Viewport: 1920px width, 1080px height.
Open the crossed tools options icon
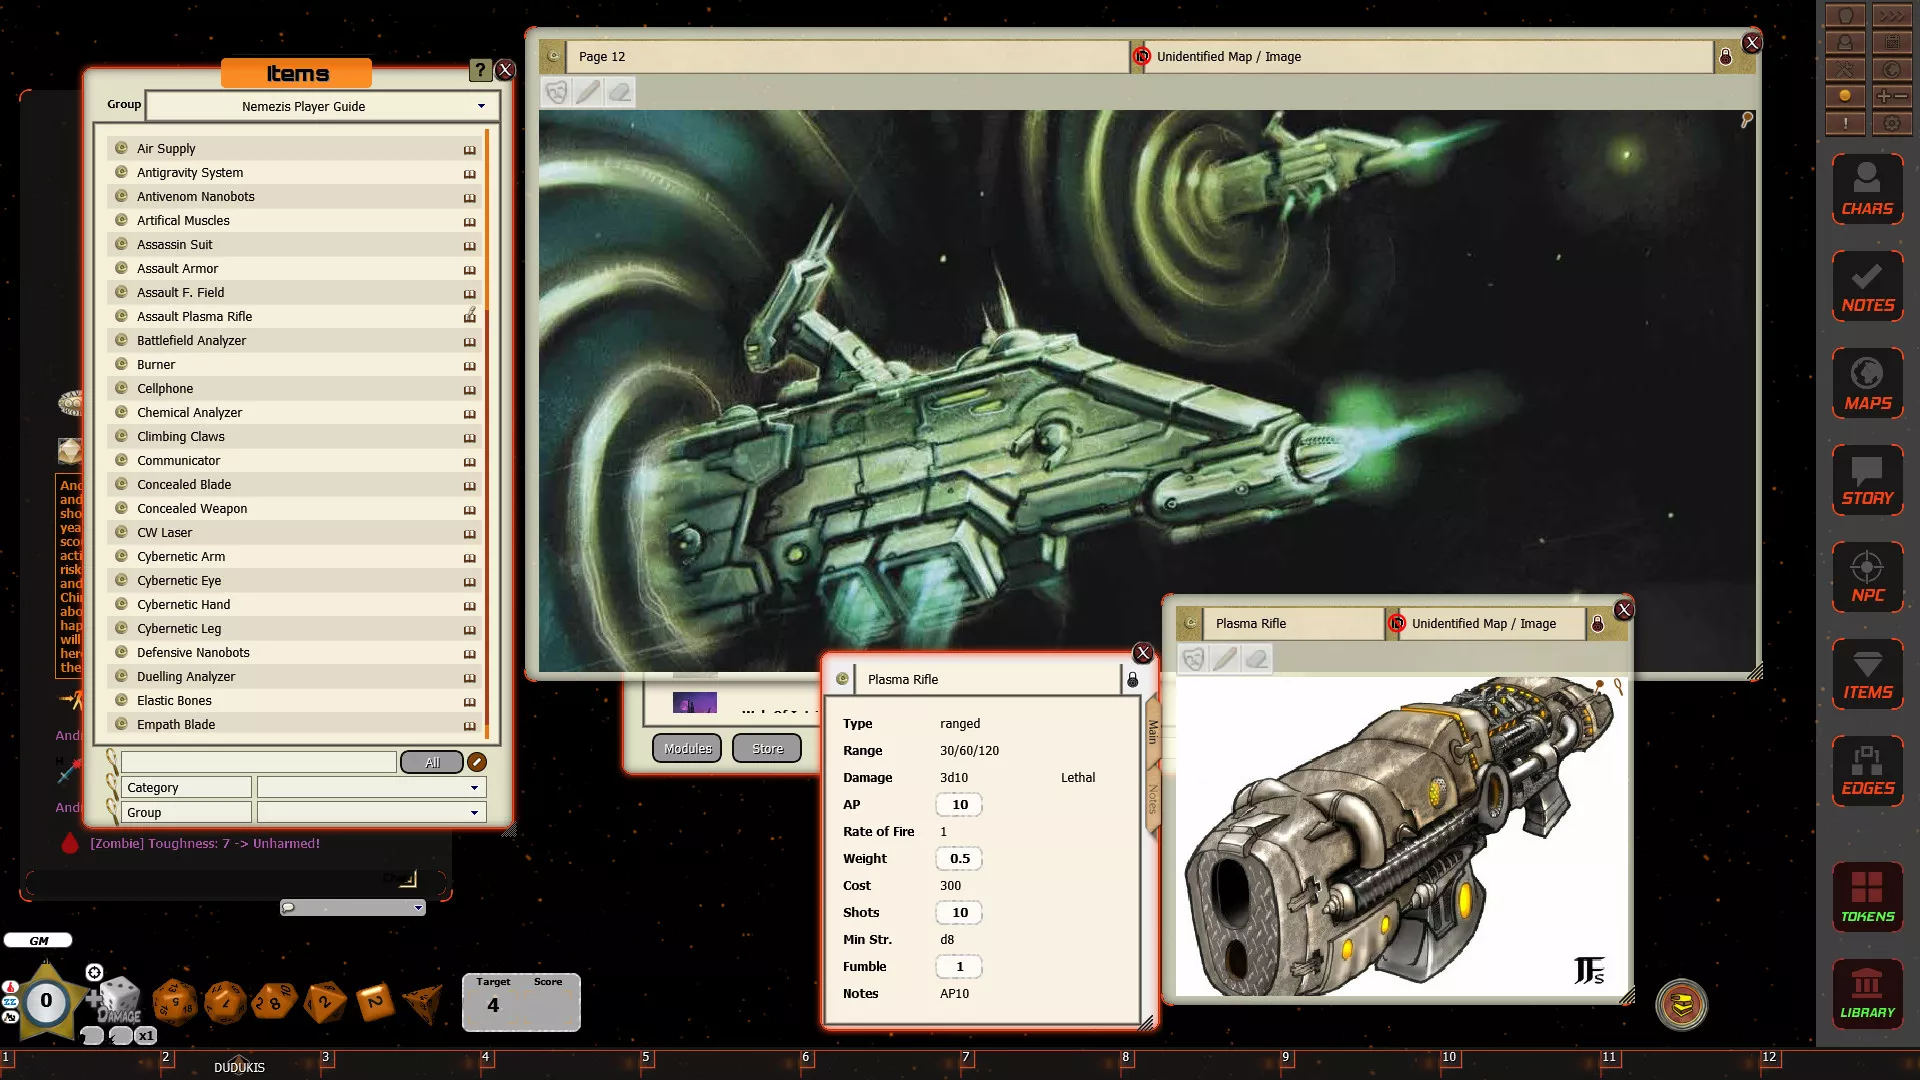point(1845,70)
